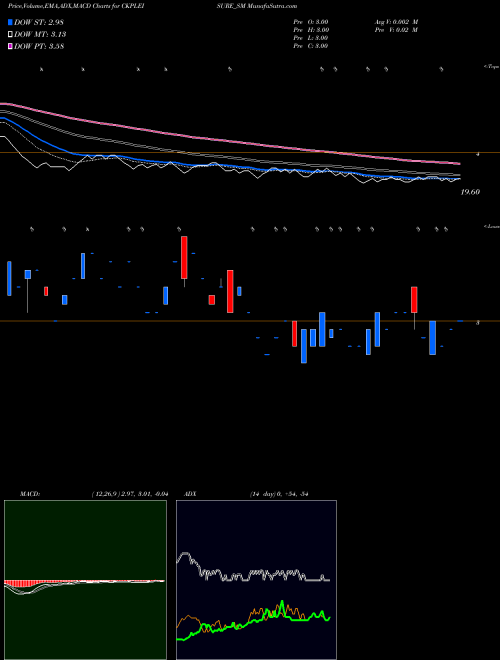This screenshot has height=660, width=500.
Task: Click the axis label '3' on the candlestick chart
Action: (x=478, y=323)
